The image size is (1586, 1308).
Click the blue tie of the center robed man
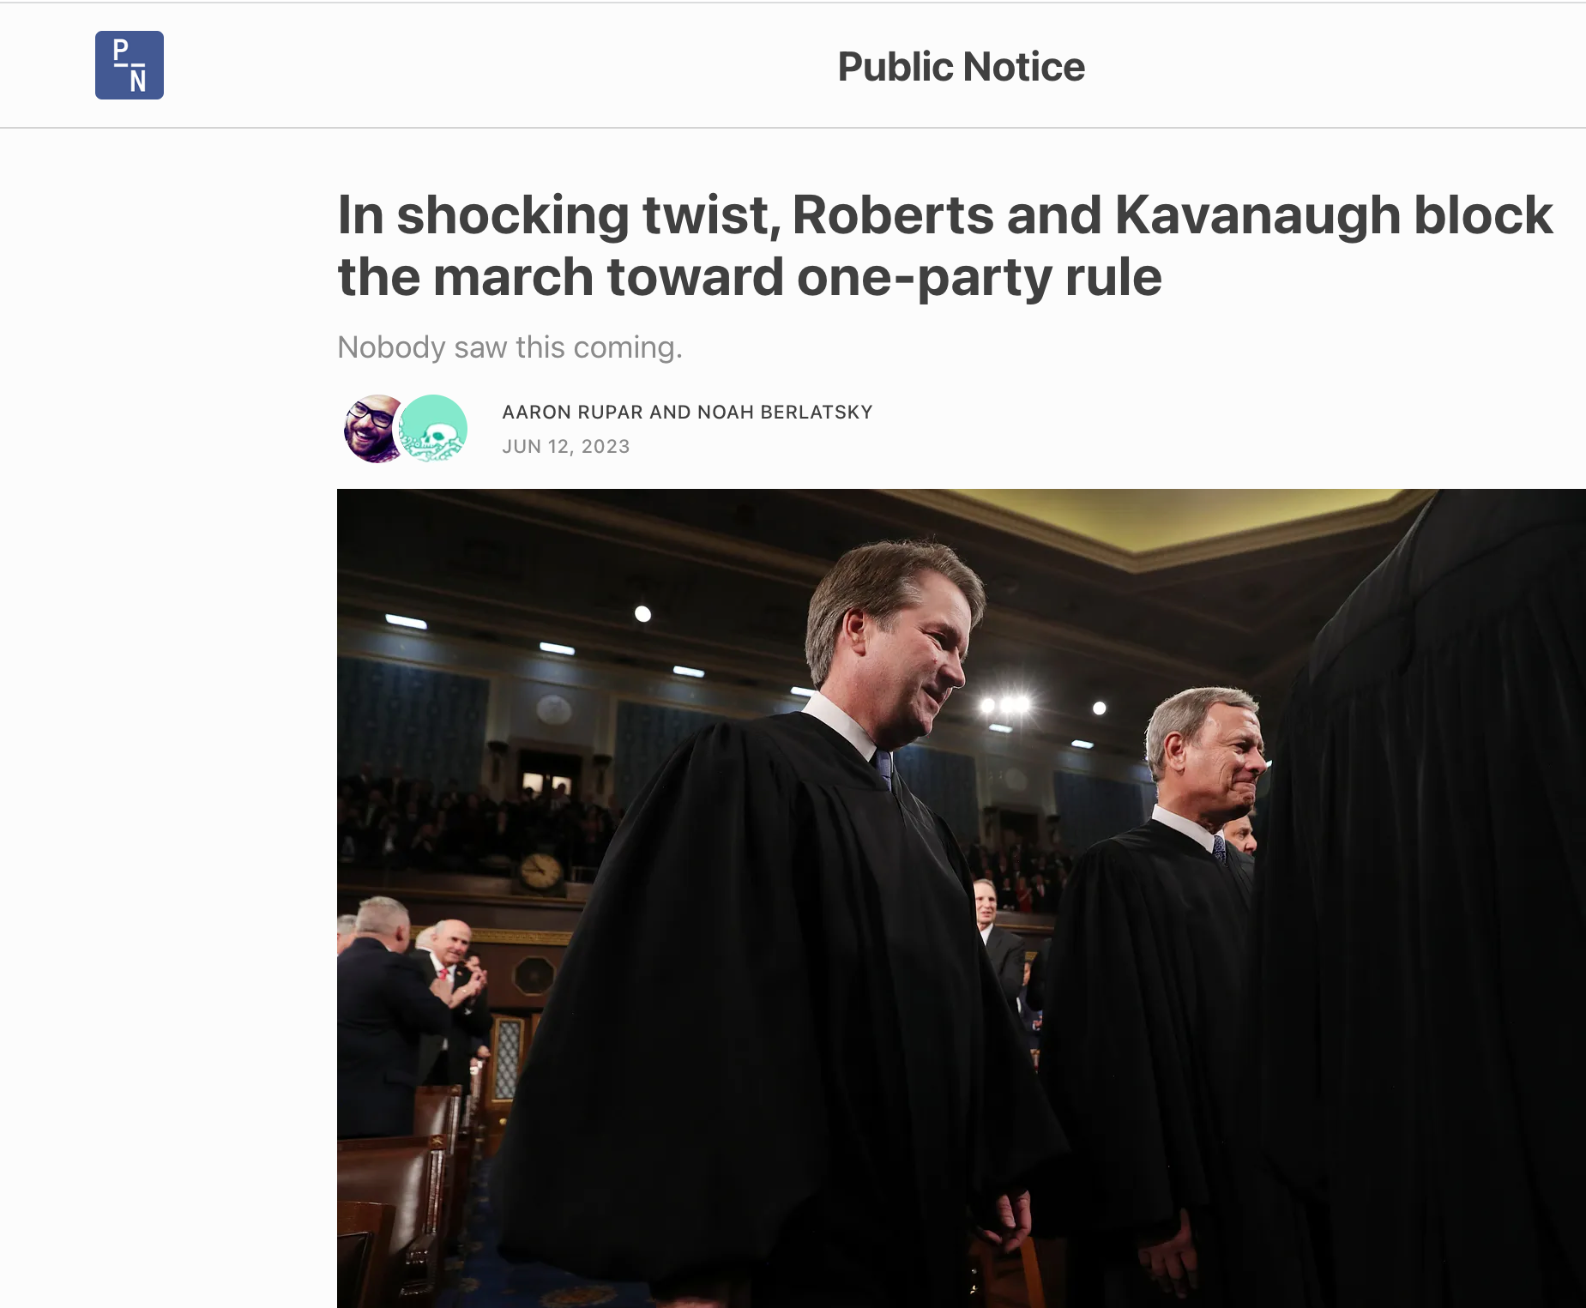click(x=884, y=768)
